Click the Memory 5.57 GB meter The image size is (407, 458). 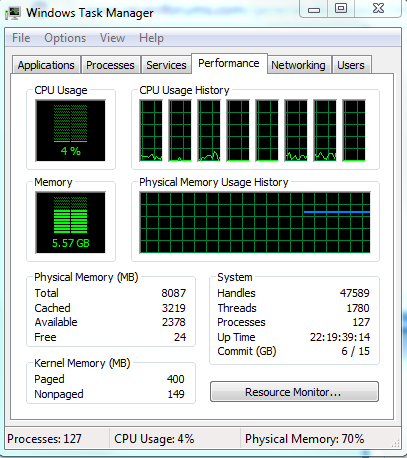tap(71, 222)
